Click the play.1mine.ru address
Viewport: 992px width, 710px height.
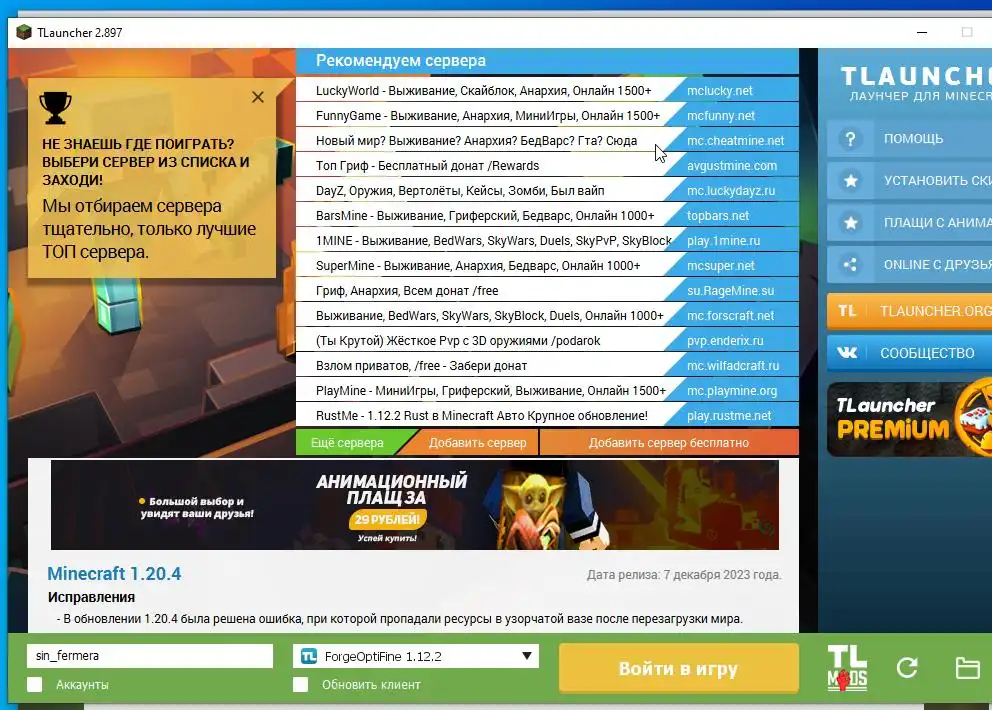pos(723,240)
